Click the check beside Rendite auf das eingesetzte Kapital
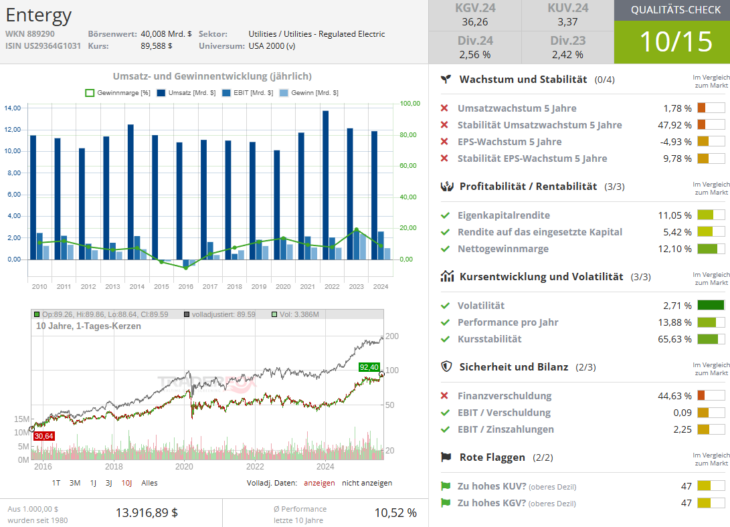The height and width of the screenshot is (527, 730). [x=445, y=232]
